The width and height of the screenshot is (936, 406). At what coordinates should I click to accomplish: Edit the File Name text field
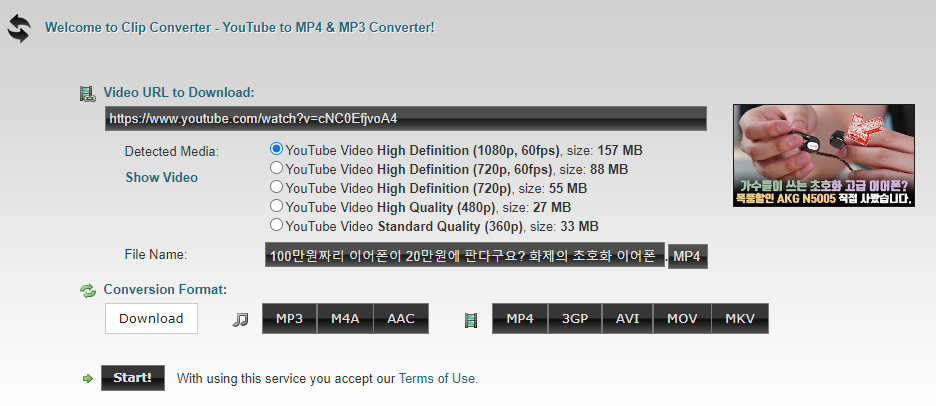[465, 256]
